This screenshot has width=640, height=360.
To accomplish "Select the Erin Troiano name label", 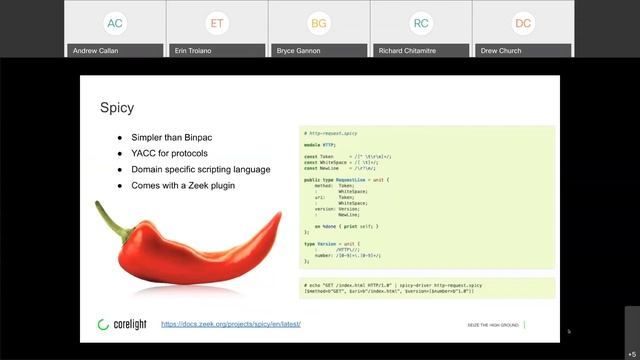I will 217,51.
